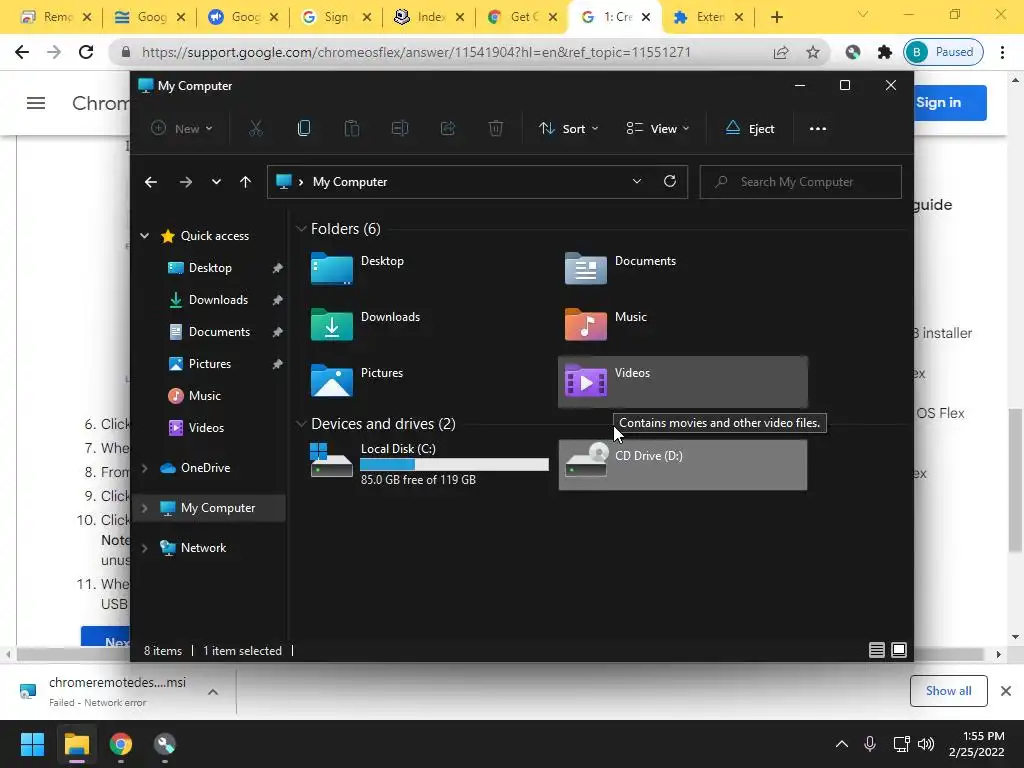1024x768 pixels.
Task: Open the Windows Start menu
Action: coord(32,744)
